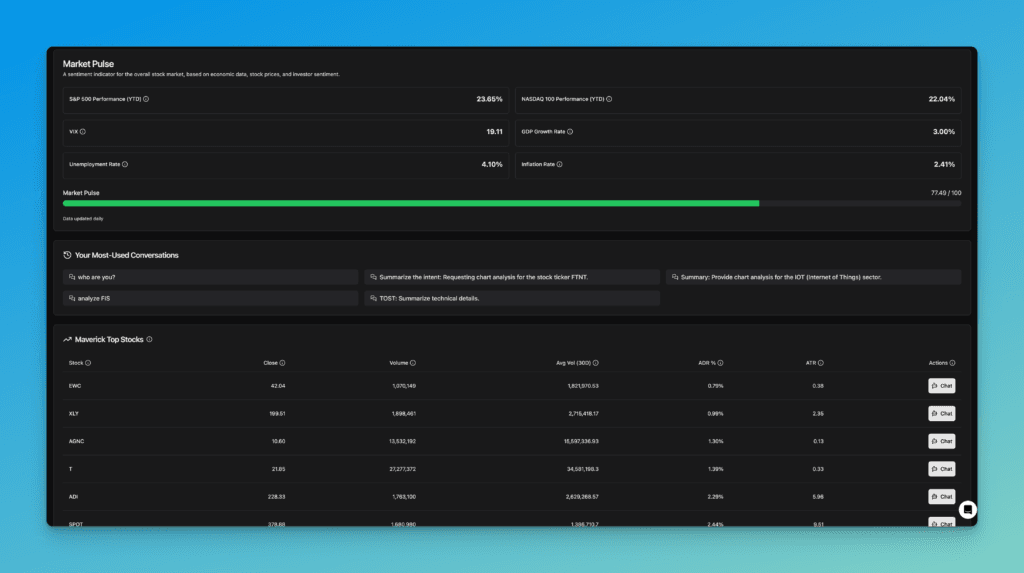Click the NASDAQ 100 value 22.04%
The width and height of the screenshot is (1024, 573).
click(942, 99)
